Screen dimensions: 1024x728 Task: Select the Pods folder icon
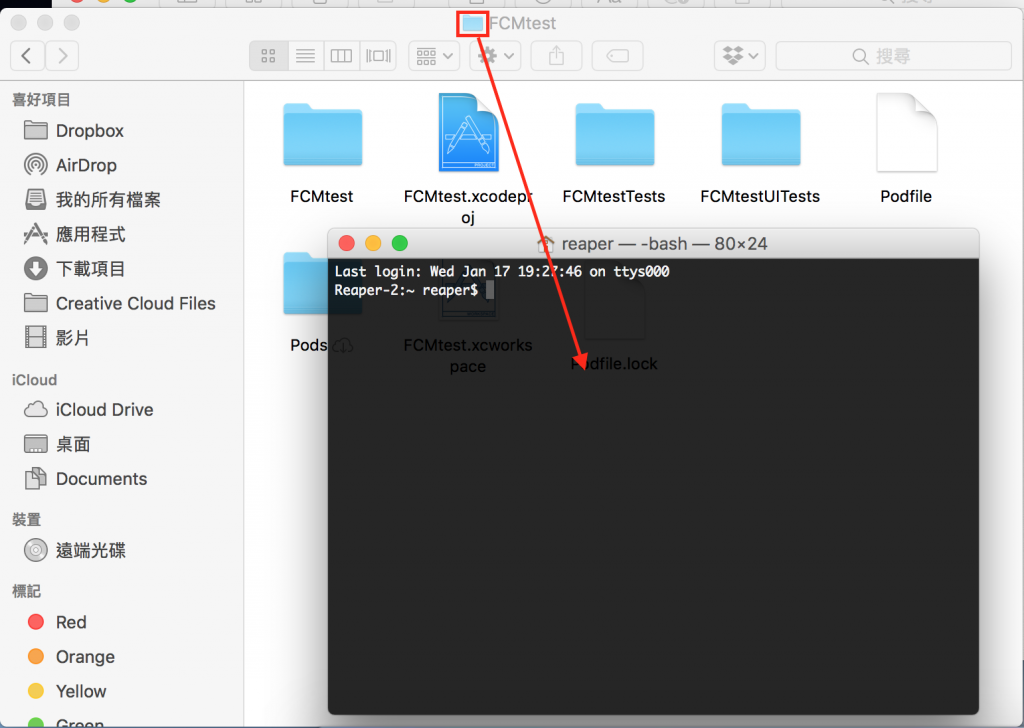click(305, 285)
